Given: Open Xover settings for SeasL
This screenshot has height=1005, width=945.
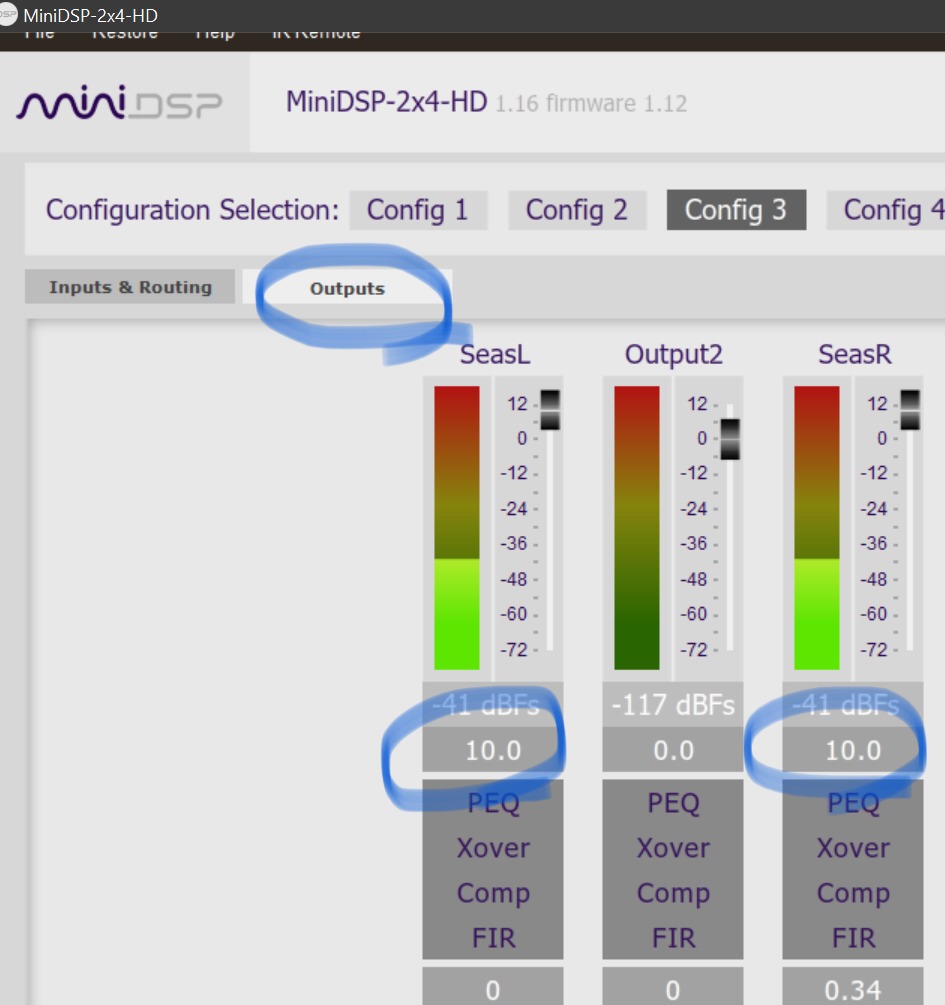Looking at the screenshot, I should [x=493, y=848].
